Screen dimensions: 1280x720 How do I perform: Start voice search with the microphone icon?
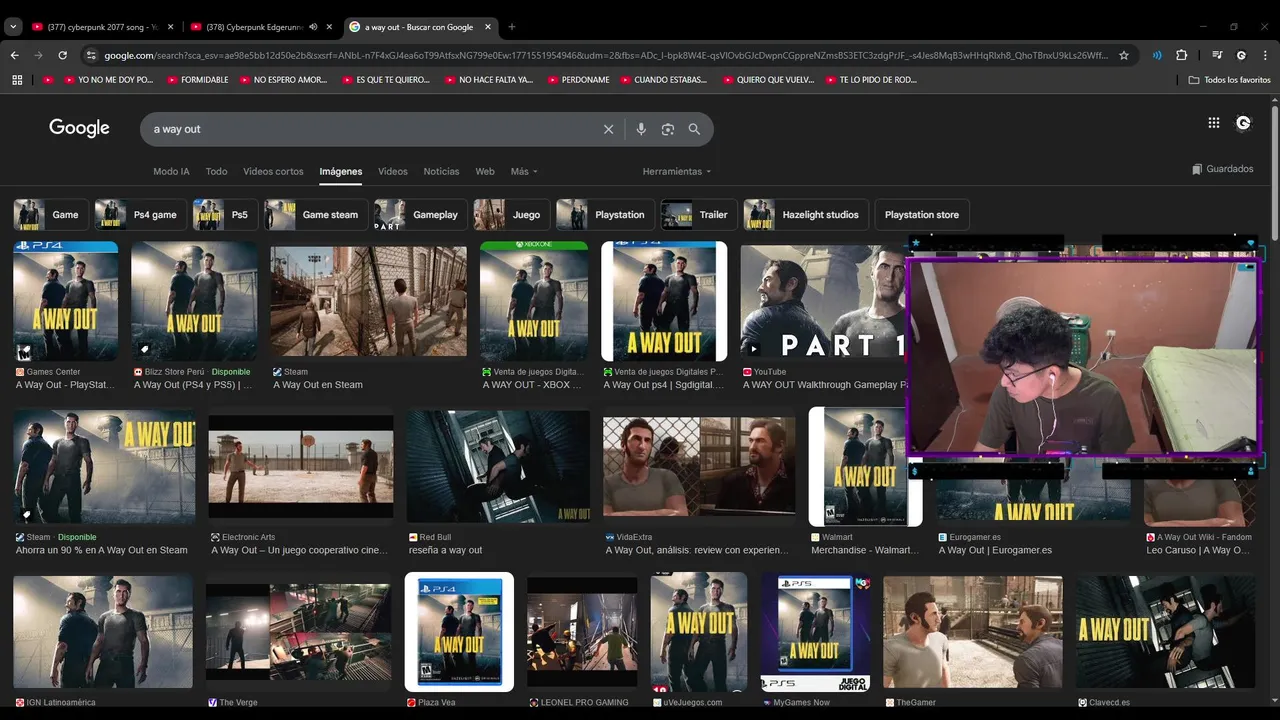(x=641, y=129)
